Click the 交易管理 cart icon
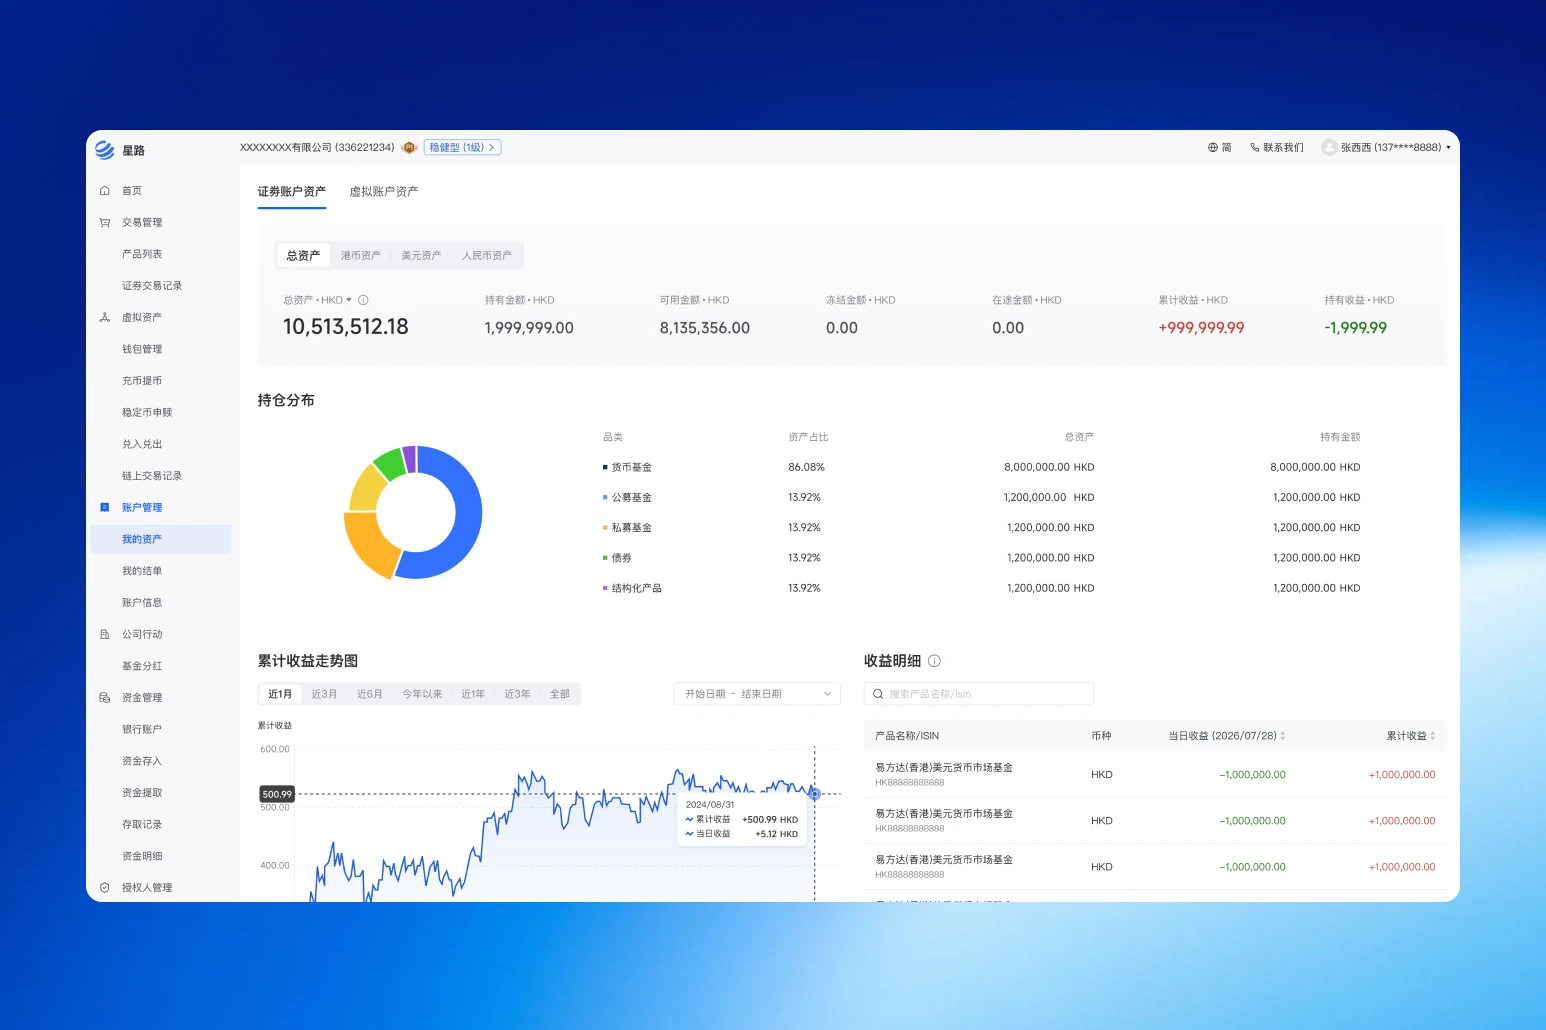The image size is (1546, 1030). coord(105,222)
